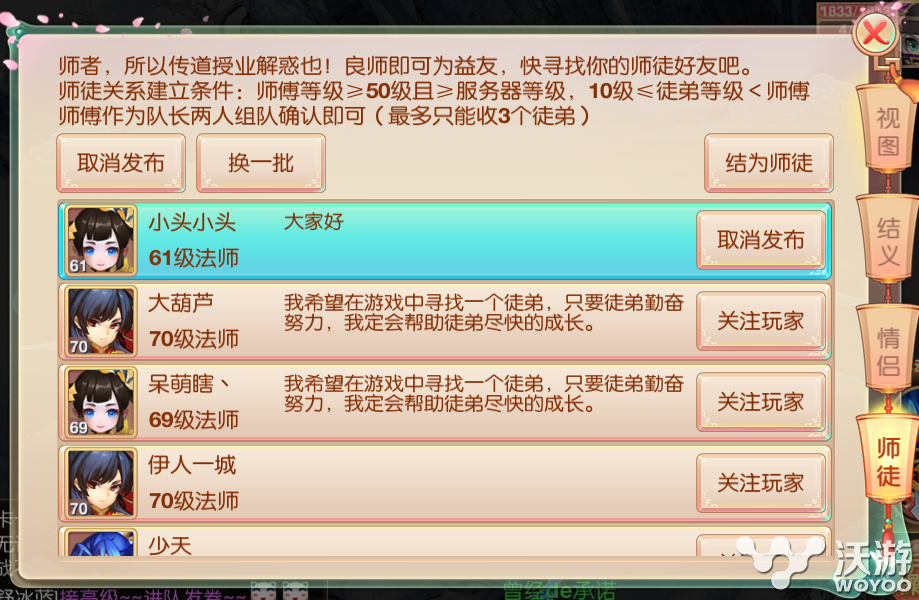The width and height of the screenshot is (919, 600).
Task: Click 伊人一城 level 70 avatar portrait
Action: click(101, 483)
